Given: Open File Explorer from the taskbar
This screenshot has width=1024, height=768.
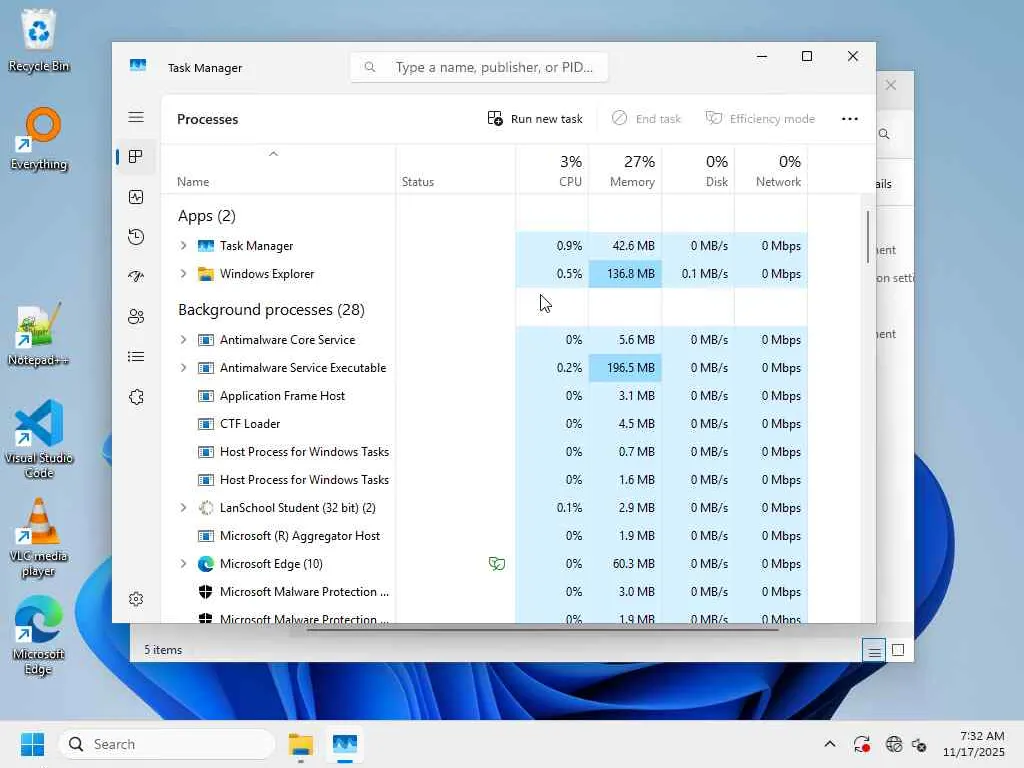Looking at the screenshot, I should coord(300,744).
